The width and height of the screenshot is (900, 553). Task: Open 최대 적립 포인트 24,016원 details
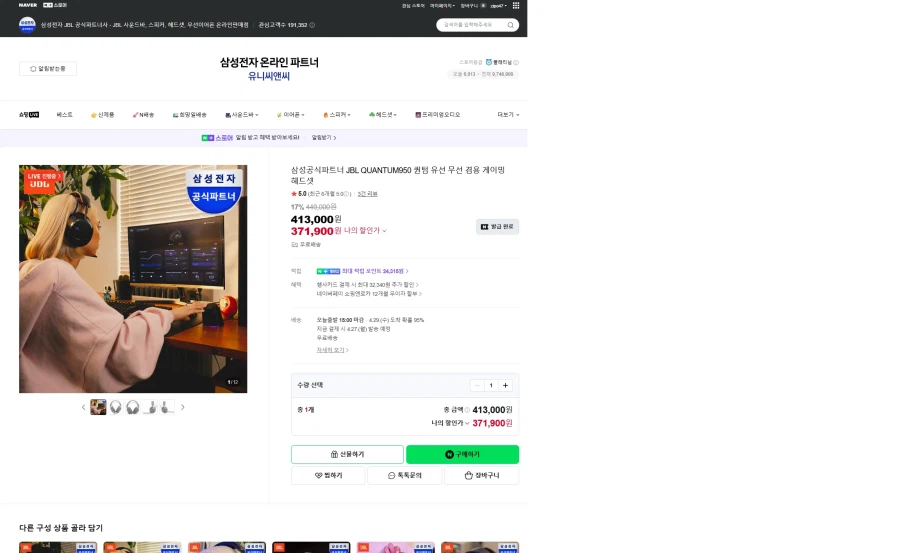point(375,271)
